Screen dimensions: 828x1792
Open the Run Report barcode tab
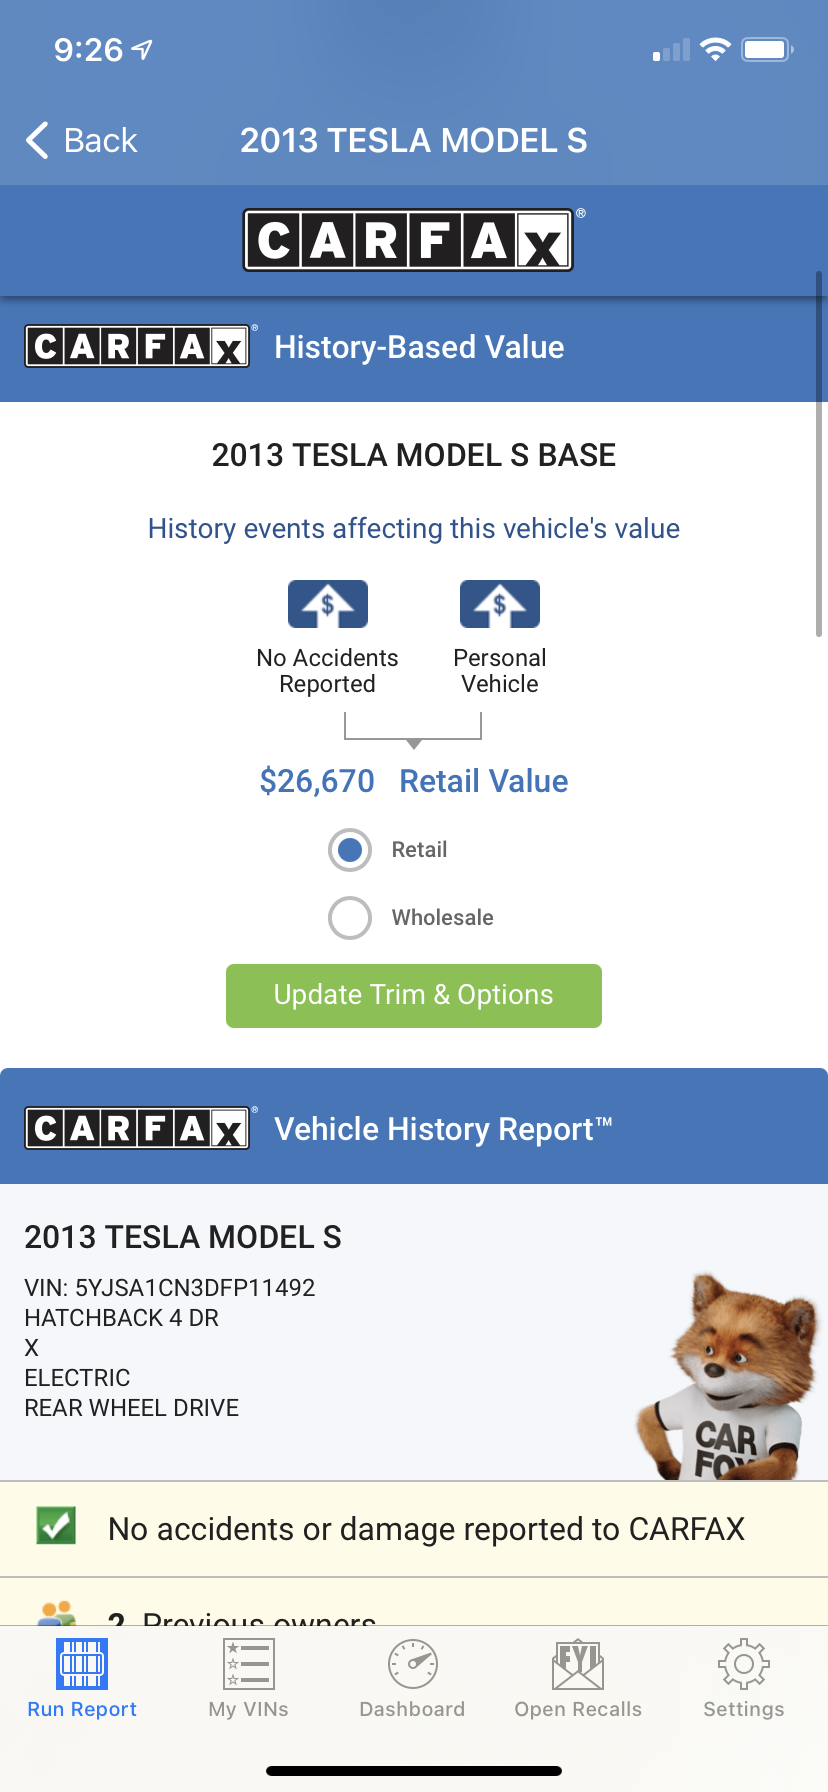click(82, 1664)
